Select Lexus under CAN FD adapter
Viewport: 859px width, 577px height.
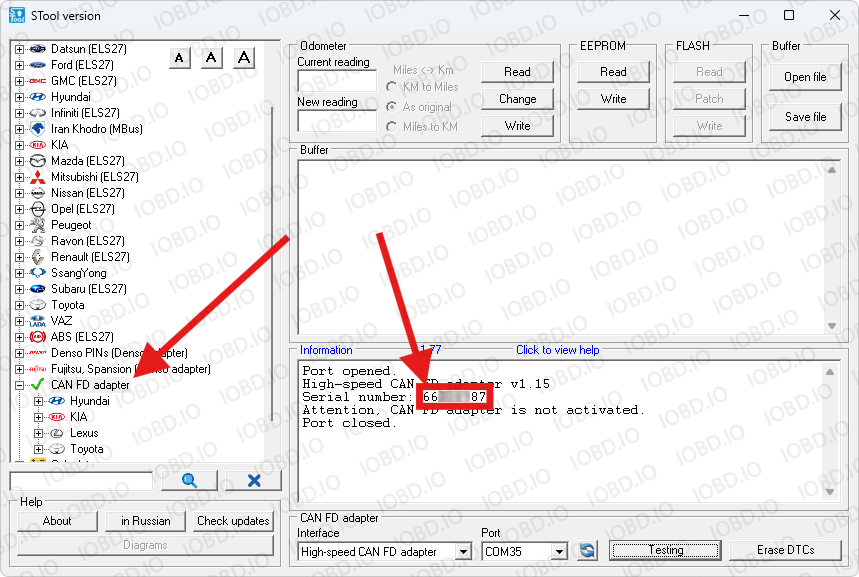(84, 433)
